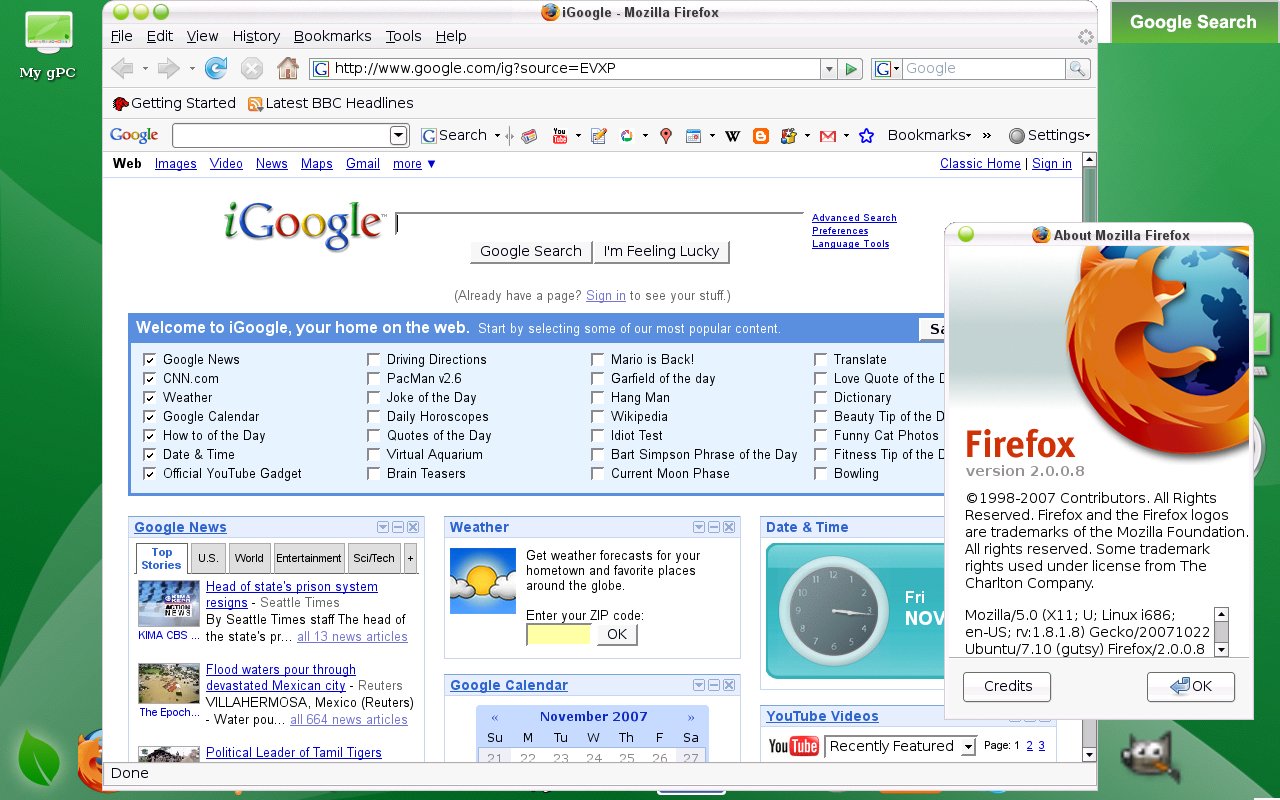
Task: Open the Weather gadget menu arrow
Action: [x=699, y=527]
